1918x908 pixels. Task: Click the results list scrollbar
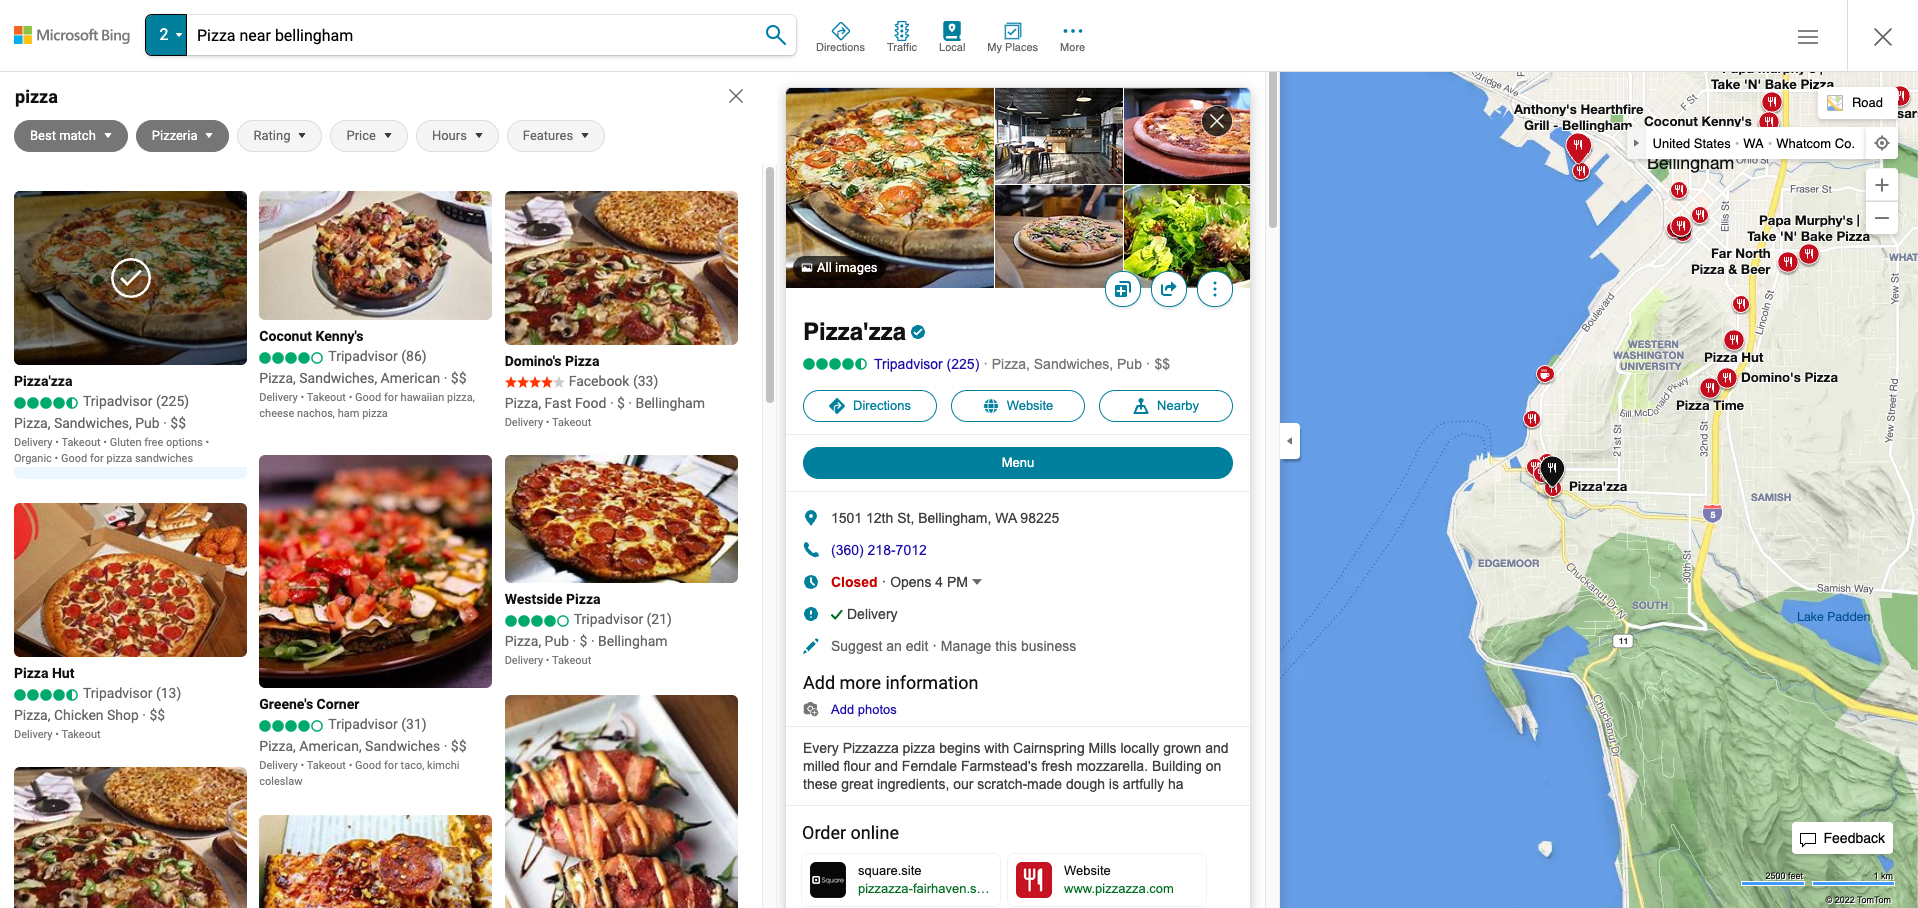tap(770, 285)
